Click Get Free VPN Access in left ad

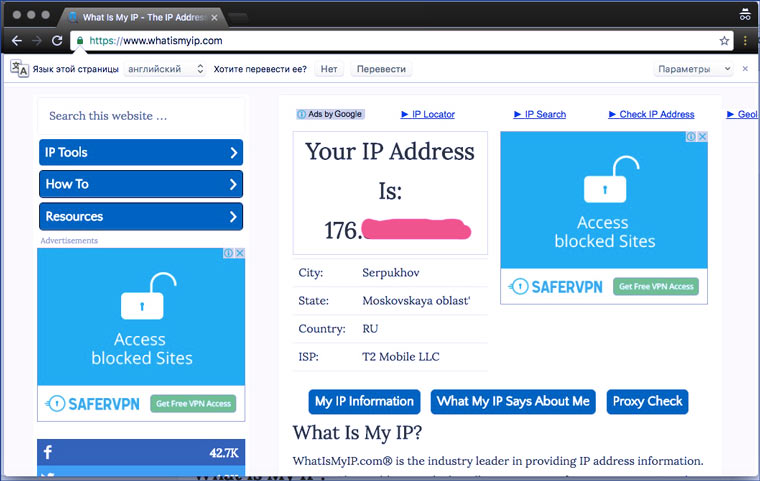point(193,403)
